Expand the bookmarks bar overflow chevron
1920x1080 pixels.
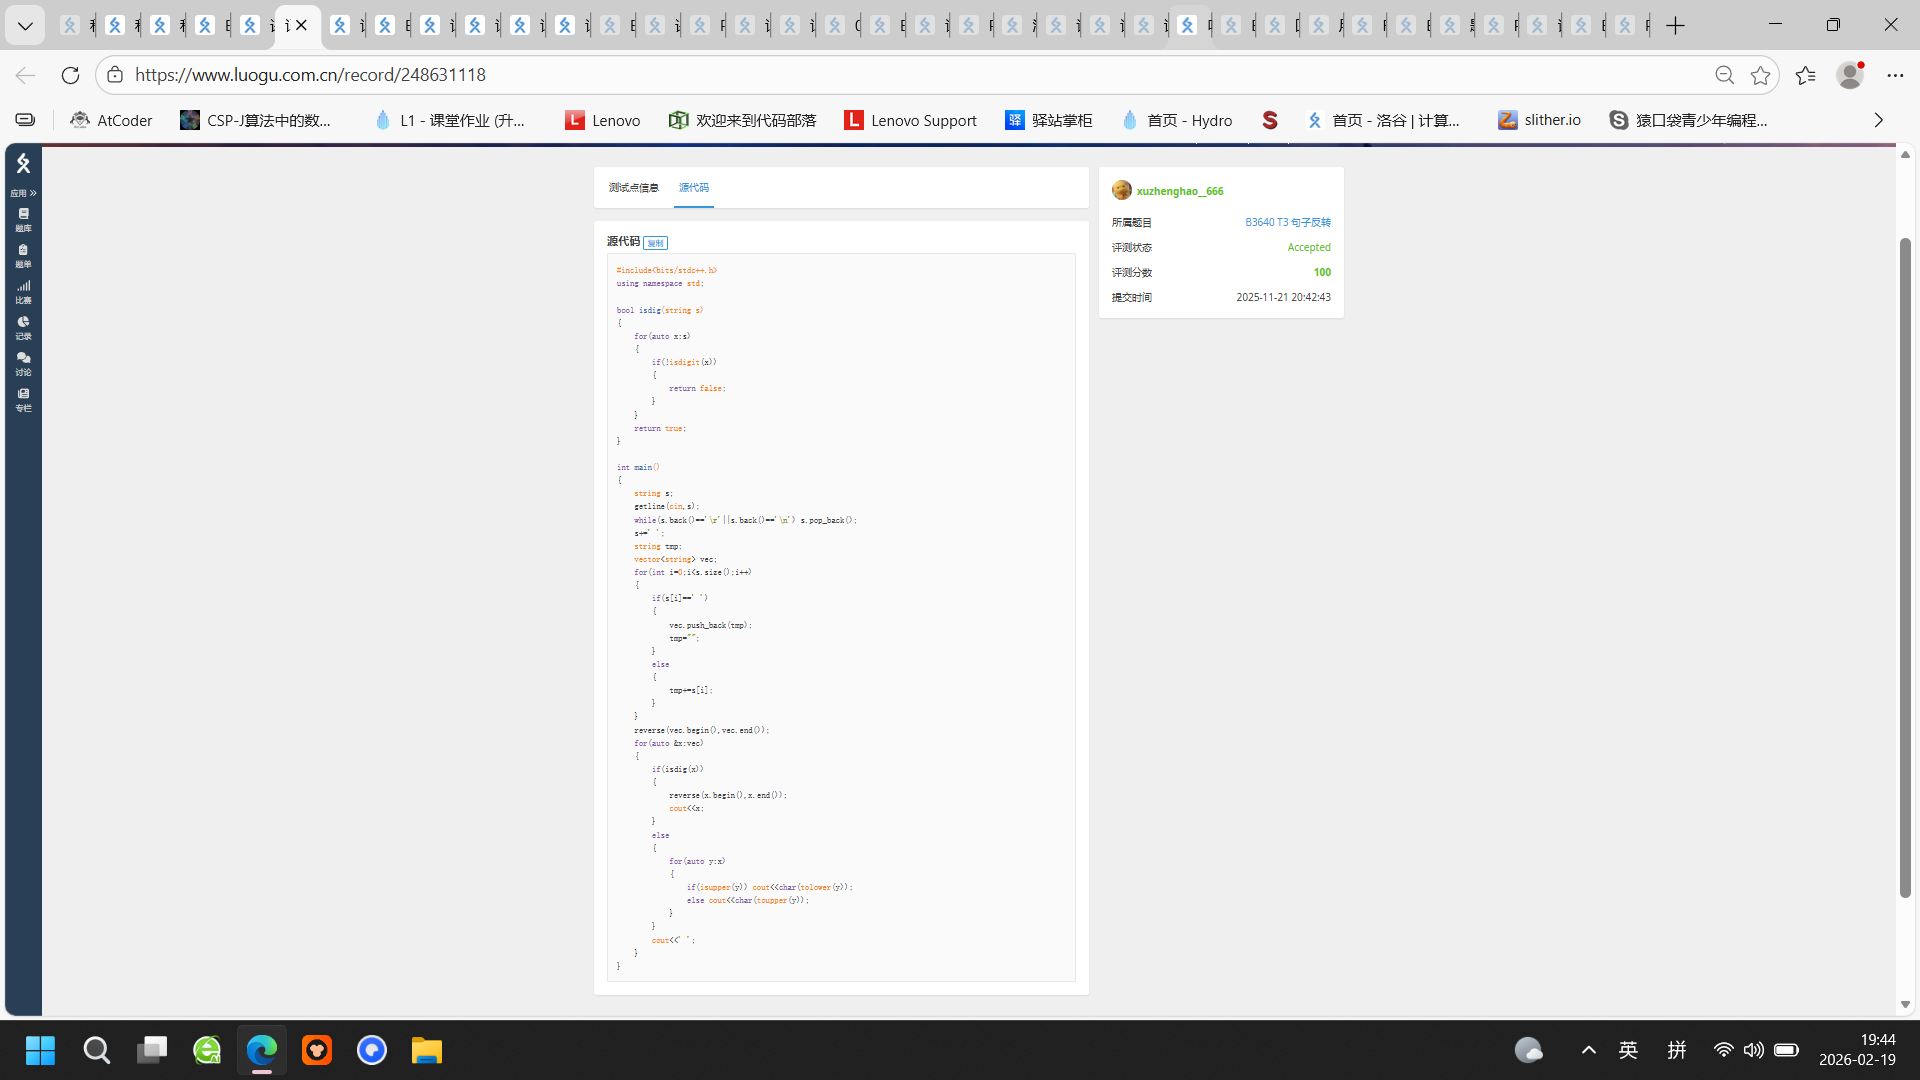[1878, 120]
